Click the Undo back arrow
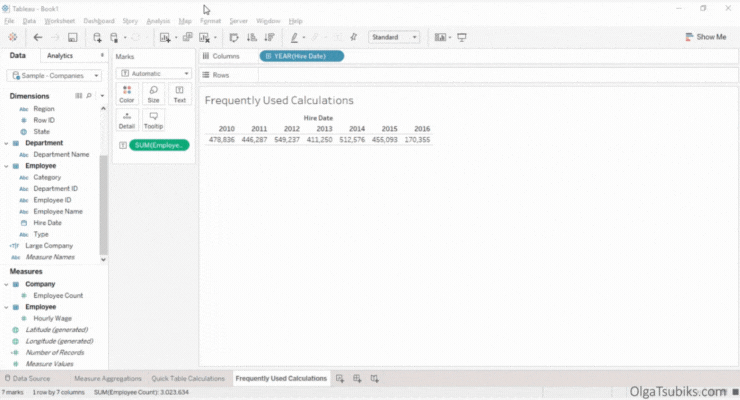Viewport: 740px width, 400px height. [x=38, y=37]
